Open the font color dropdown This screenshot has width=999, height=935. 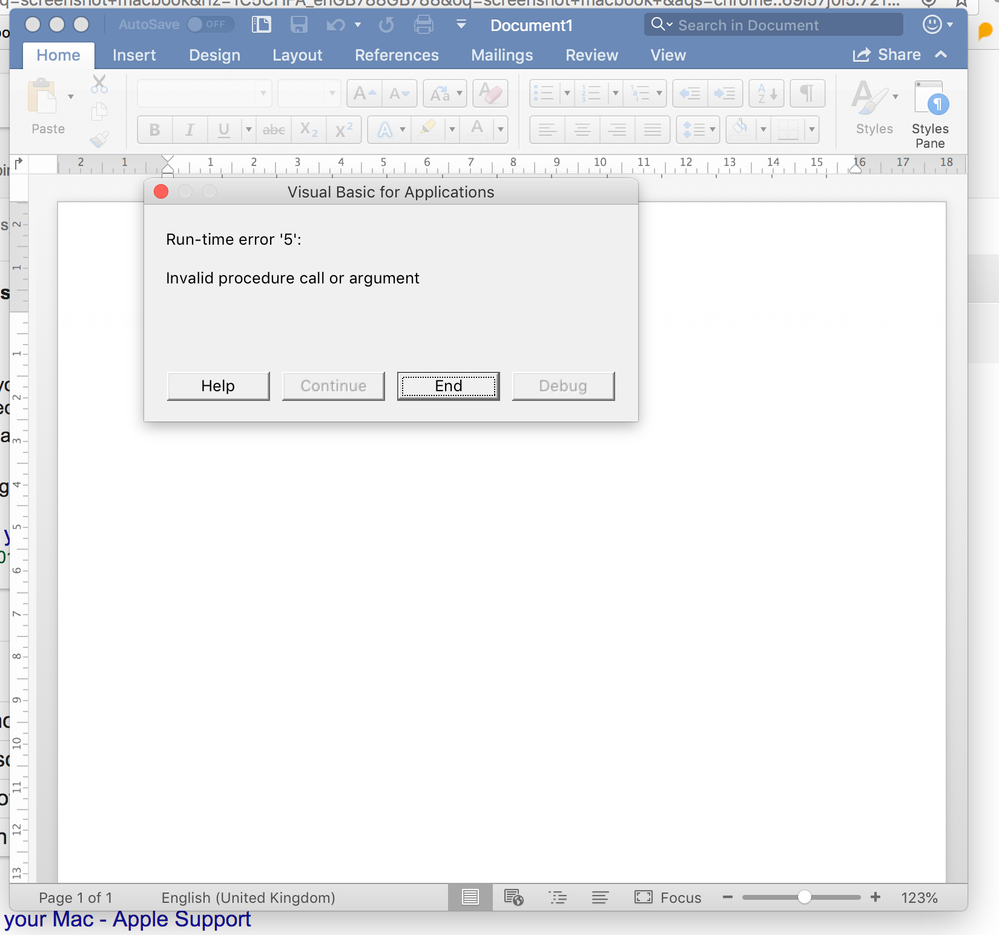(x=499, y=129)
